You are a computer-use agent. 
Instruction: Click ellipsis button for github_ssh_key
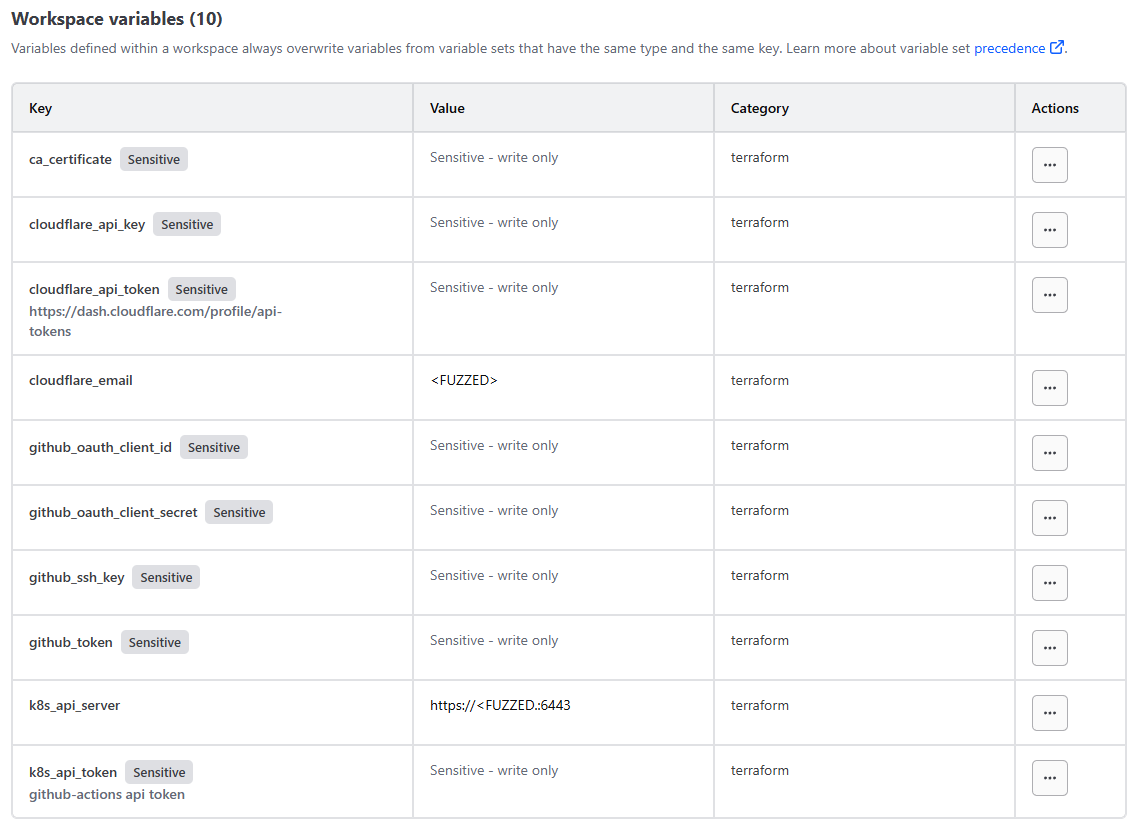tap(1049, 583)
